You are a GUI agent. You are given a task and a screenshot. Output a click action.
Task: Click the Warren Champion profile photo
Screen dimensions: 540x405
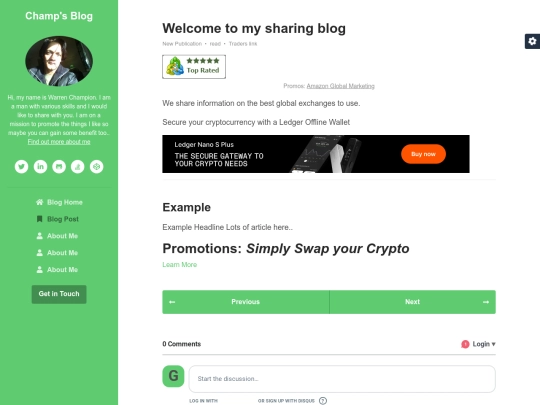point(59,61)
